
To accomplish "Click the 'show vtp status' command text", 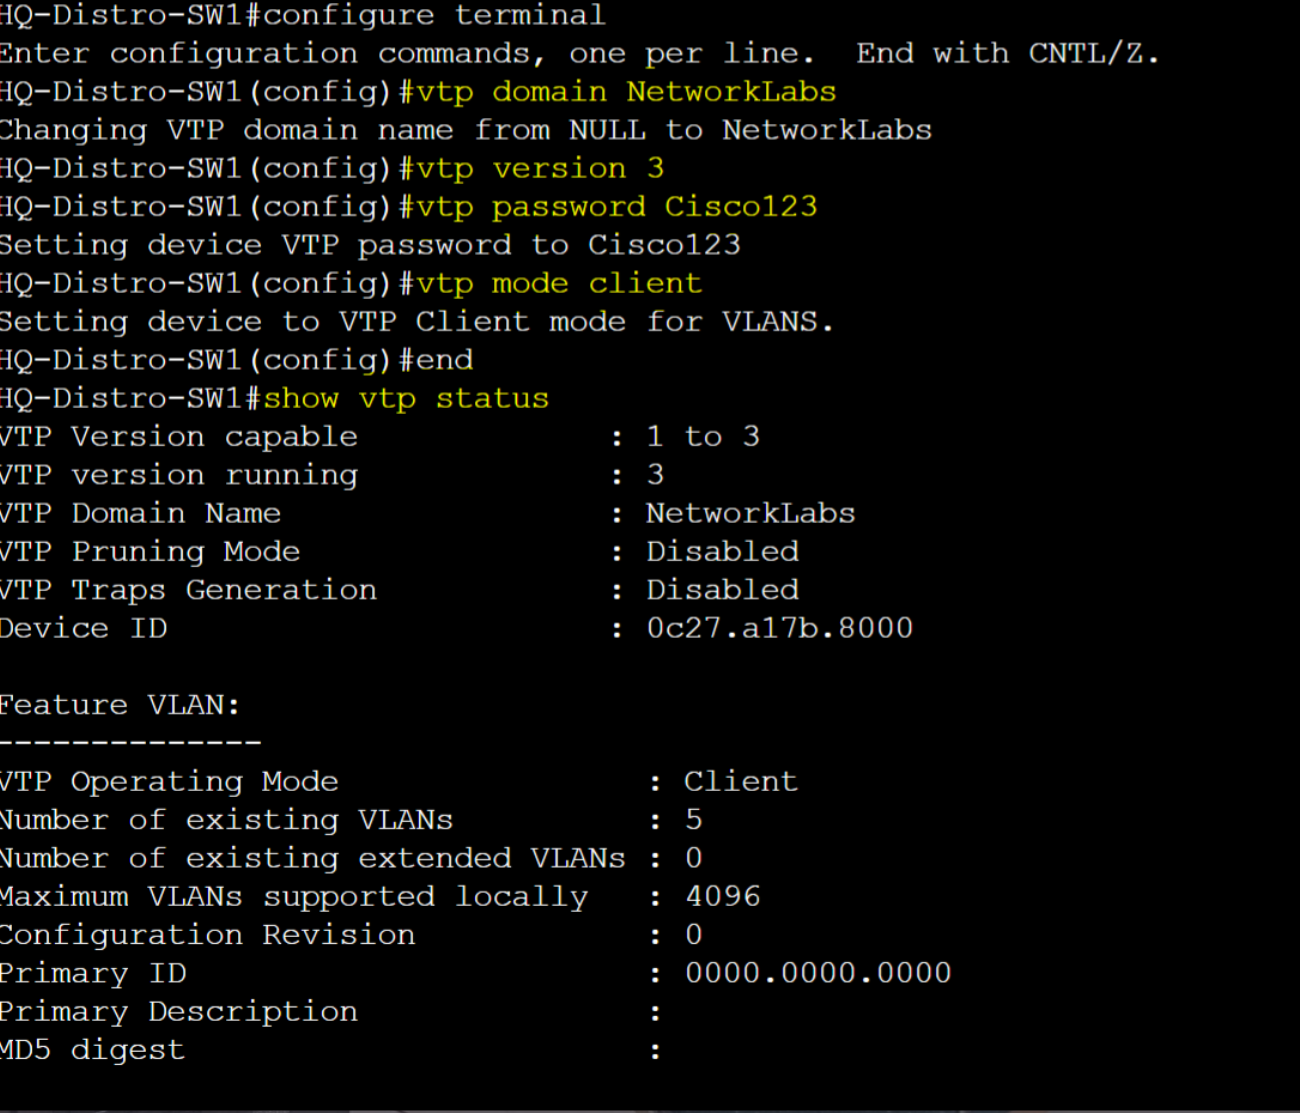I will (406, 399).
